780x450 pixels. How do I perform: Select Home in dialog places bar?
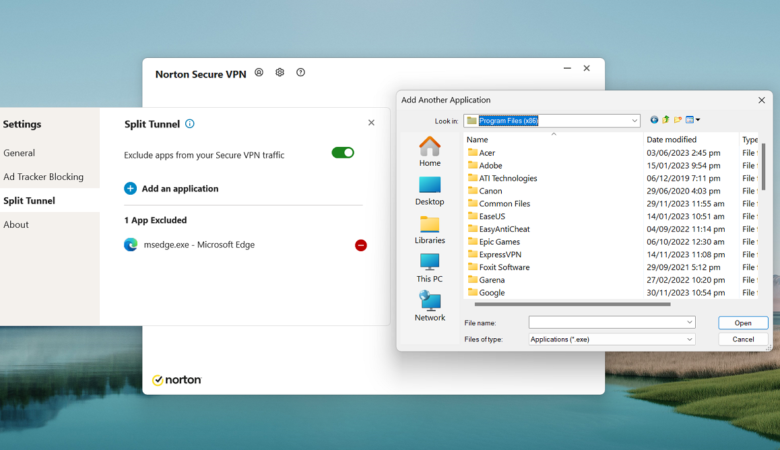(429, 152)
